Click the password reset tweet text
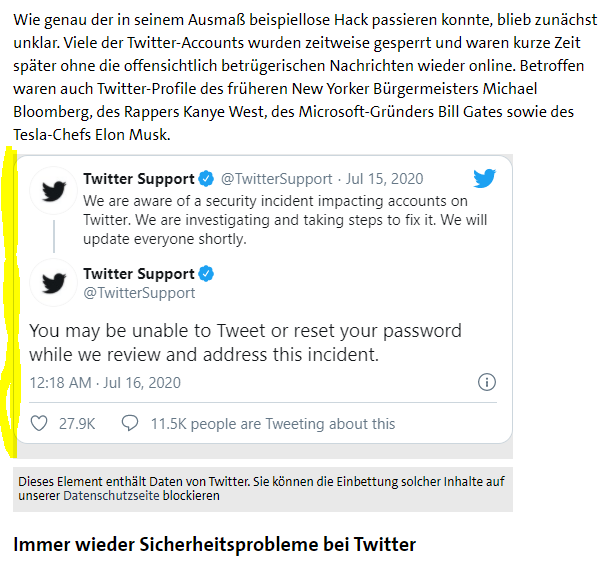This screenshot has width=608, height=564. pyautogui.click(x=245, y=343)
